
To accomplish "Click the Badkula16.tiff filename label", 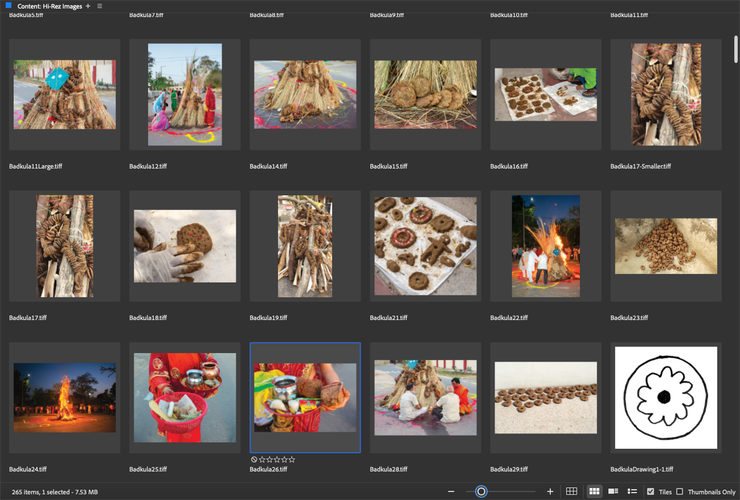I will tap(509, 166).
